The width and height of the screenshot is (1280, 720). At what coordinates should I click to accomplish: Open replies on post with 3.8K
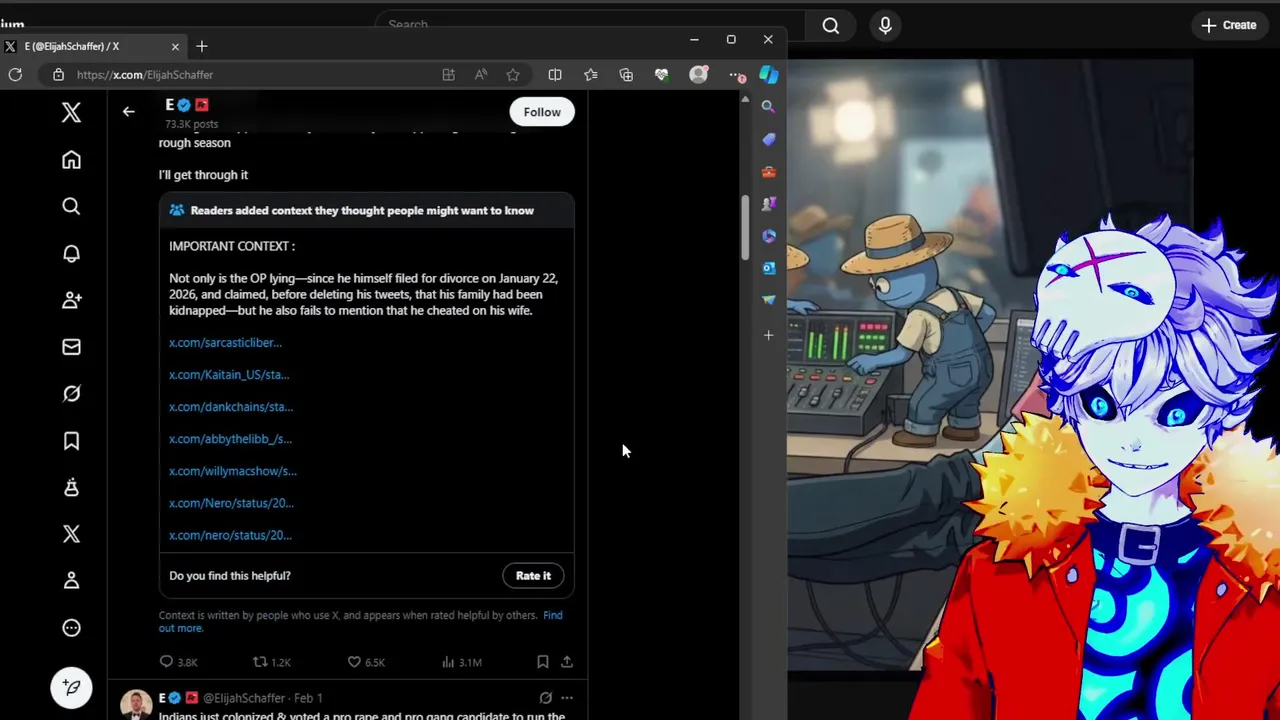tap(178, 662)
